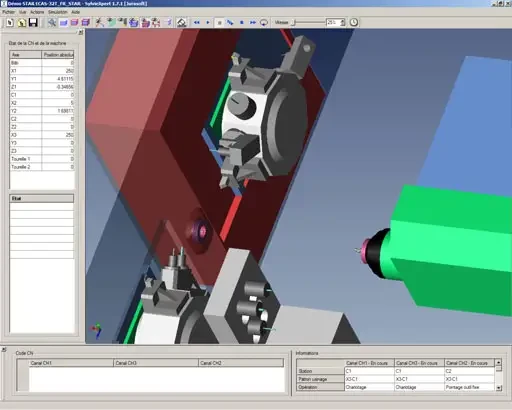Screen dimensions: 512x410
Task: Click the zoom magnifier view icon
Action: pos(52,23)
